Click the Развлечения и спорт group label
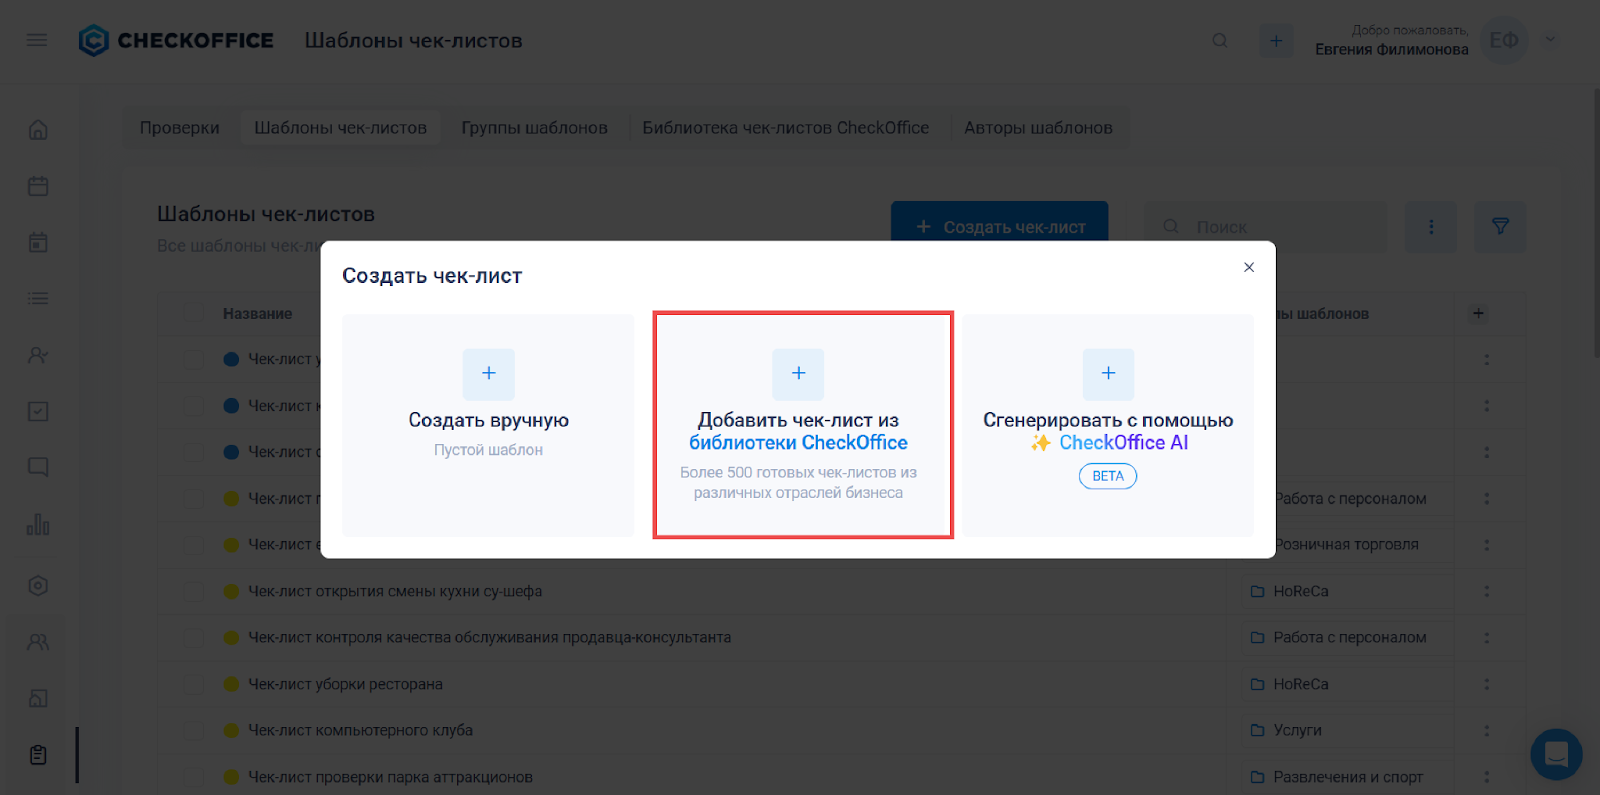 1348,777
